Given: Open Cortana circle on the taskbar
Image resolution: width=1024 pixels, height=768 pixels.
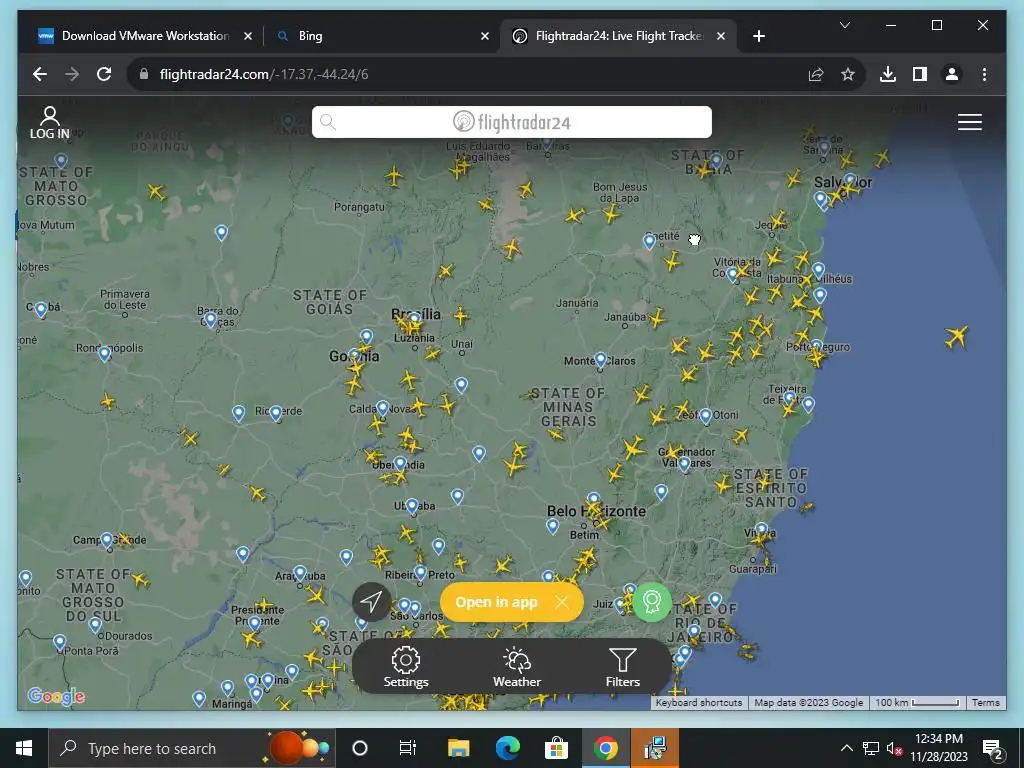Looking at the screenshot, I should pos(359,748).
